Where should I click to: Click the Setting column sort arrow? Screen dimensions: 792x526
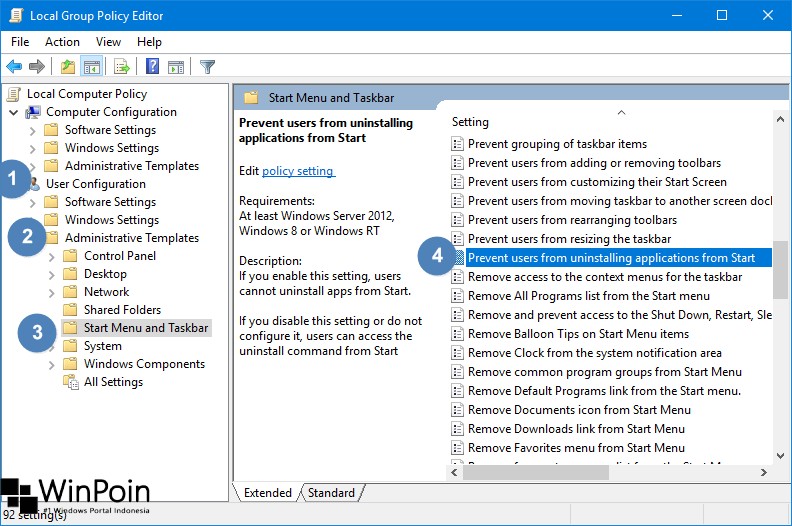coord(622,112)
